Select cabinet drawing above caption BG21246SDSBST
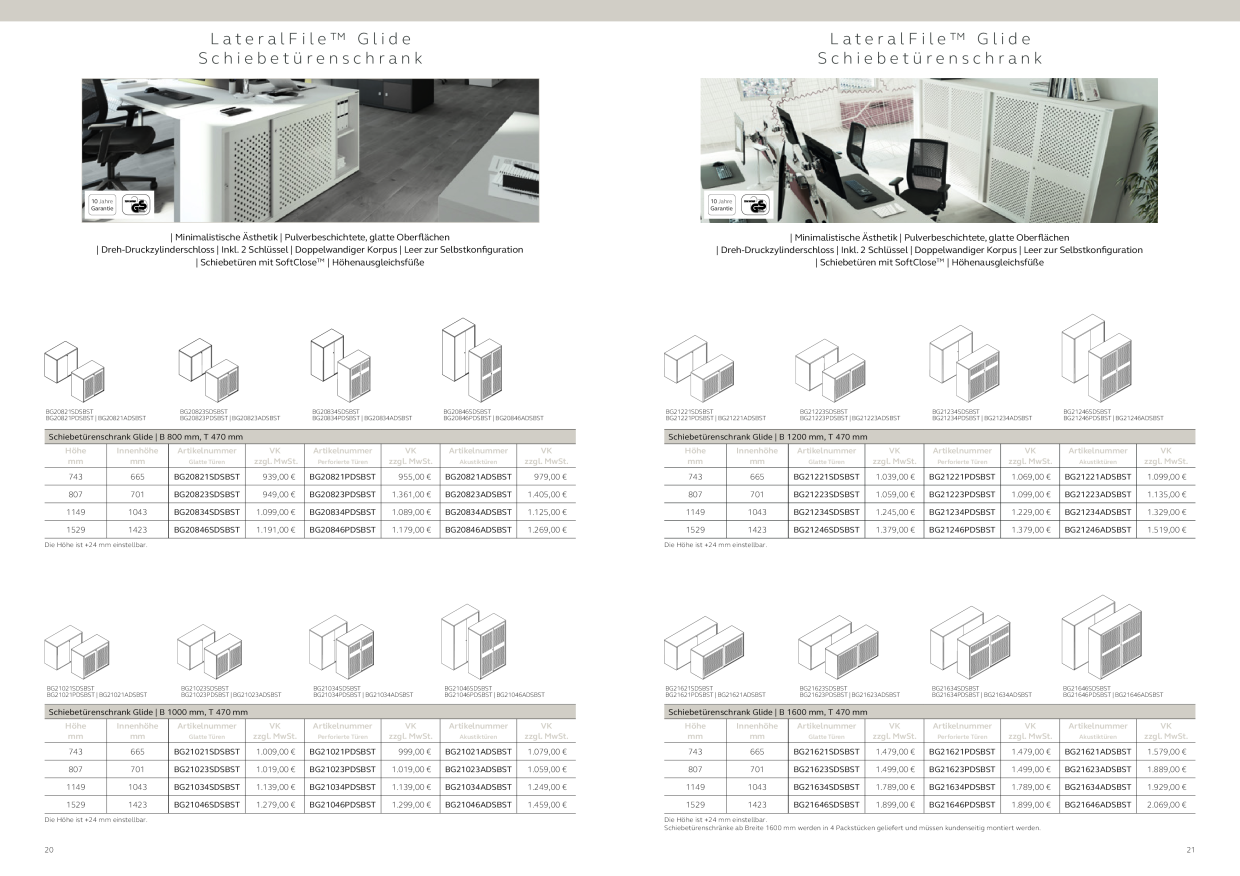The width and height of the screenshot is (1240, 876). [x=1096, y=360]
